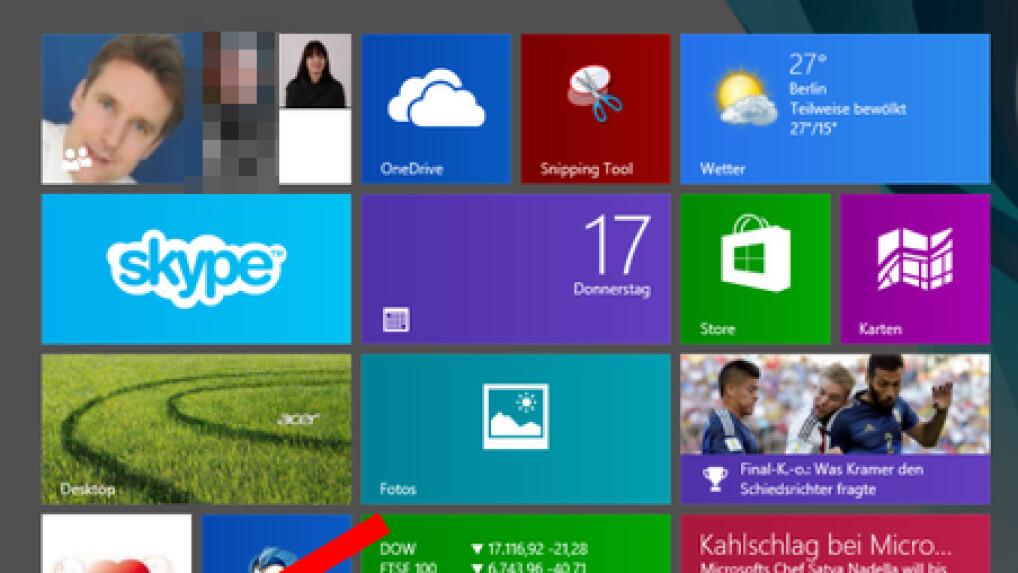Launch the Skype tile
Viewport: 1018px width, 573px height.
(196, 269)
